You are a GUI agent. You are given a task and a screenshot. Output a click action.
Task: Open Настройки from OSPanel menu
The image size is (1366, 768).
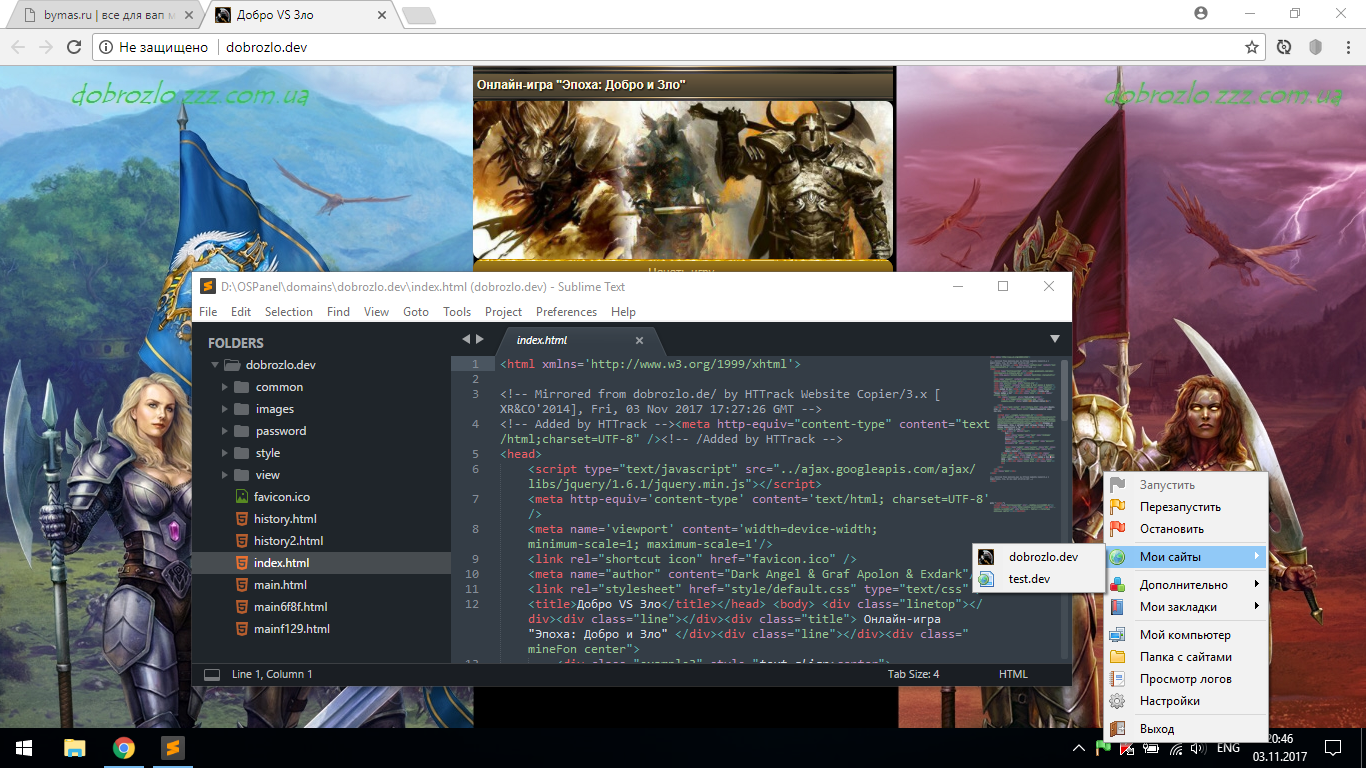(1186, 701)
